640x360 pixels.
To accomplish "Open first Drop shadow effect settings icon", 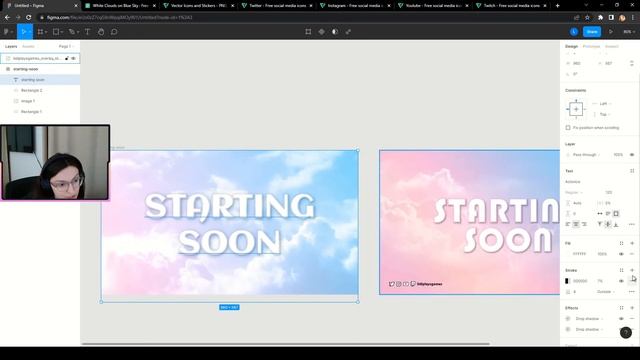I will 568,318.
